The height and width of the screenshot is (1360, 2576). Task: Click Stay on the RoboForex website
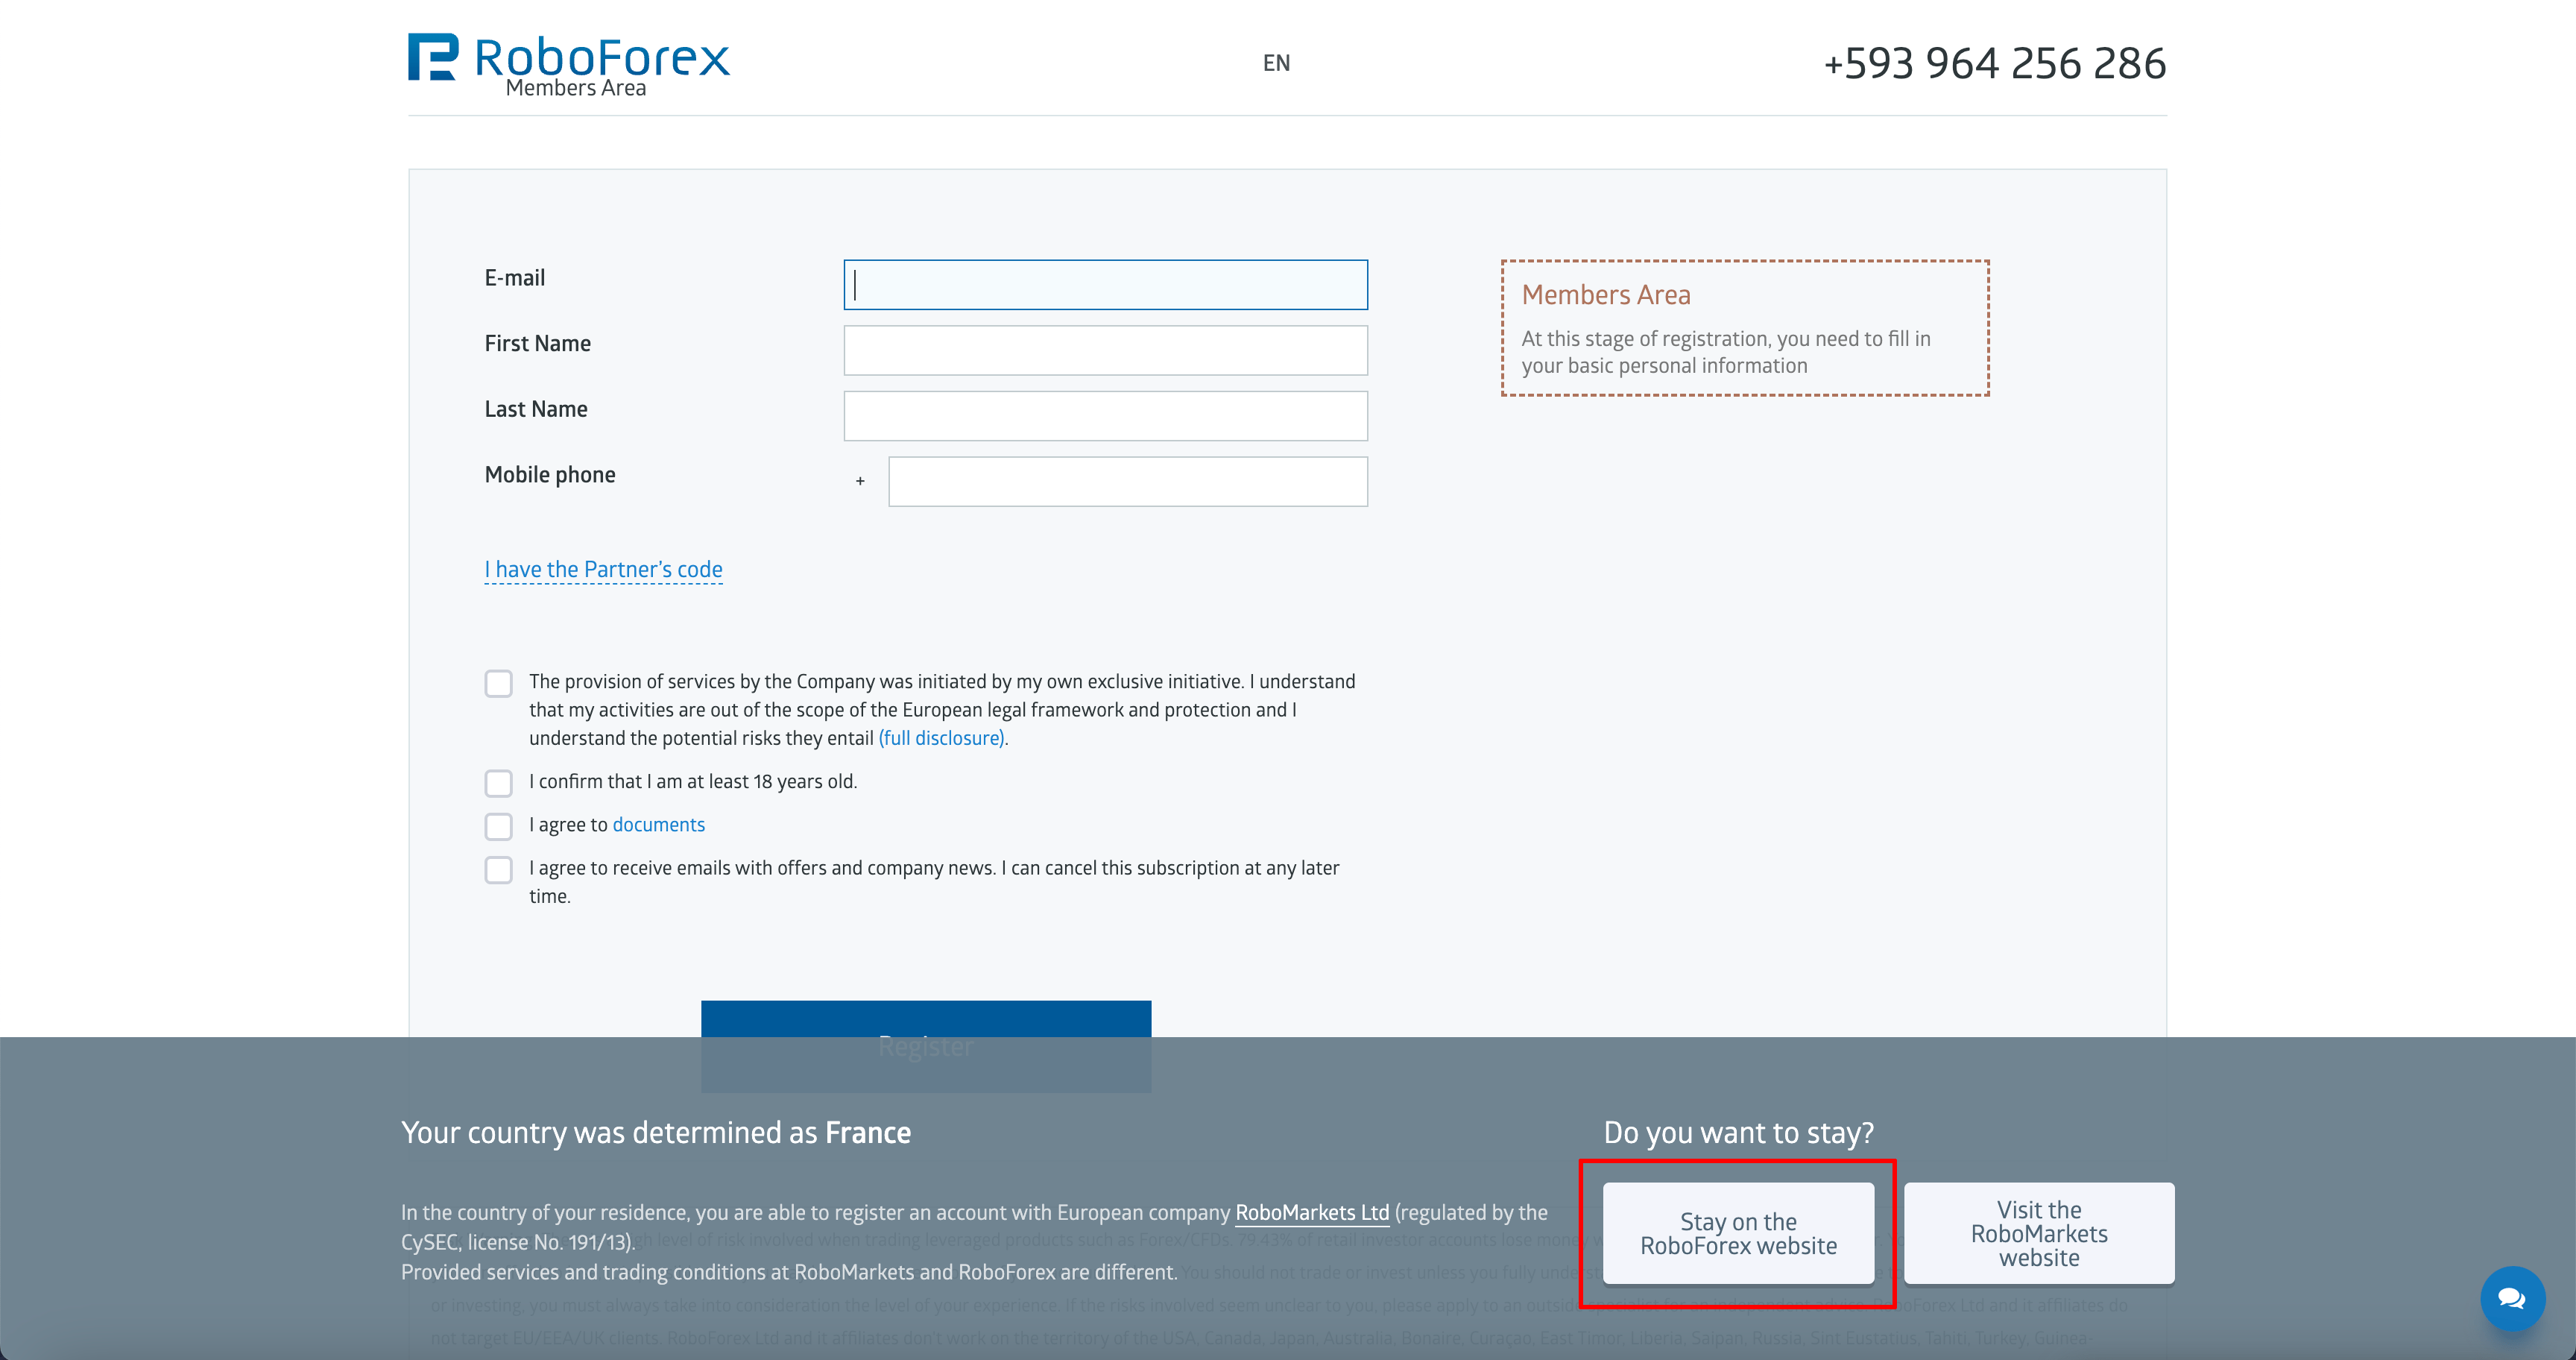[1738, 1233]
